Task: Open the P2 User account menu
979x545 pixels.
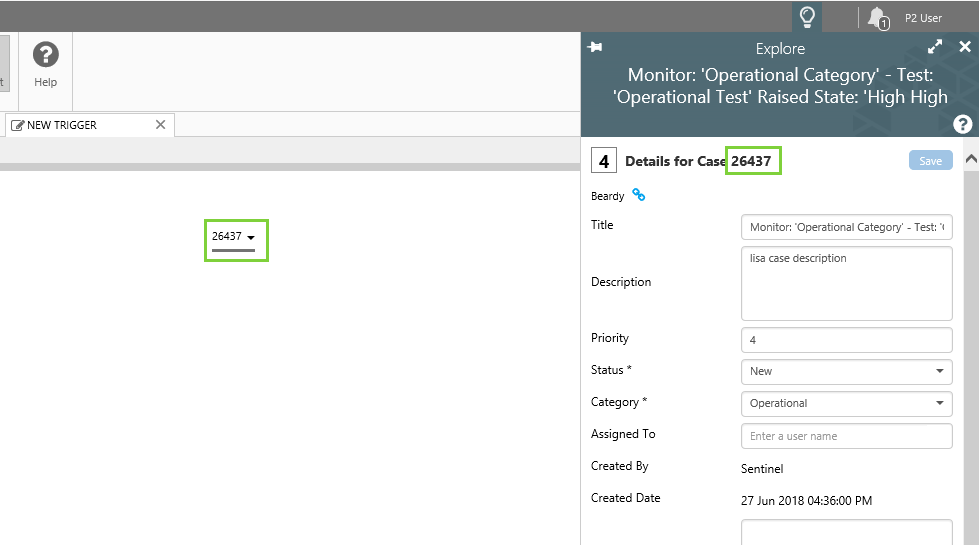Action: [923, 17]
